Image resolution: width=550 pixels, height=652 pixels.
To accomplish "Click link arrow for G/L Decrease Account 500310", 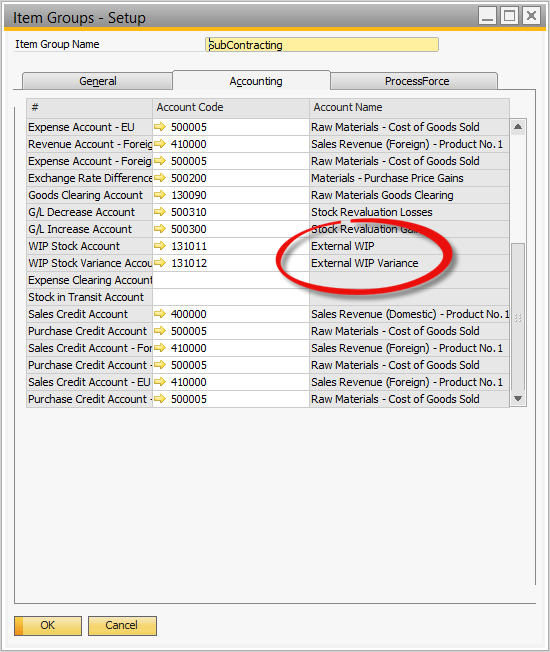I will (160, 212).
